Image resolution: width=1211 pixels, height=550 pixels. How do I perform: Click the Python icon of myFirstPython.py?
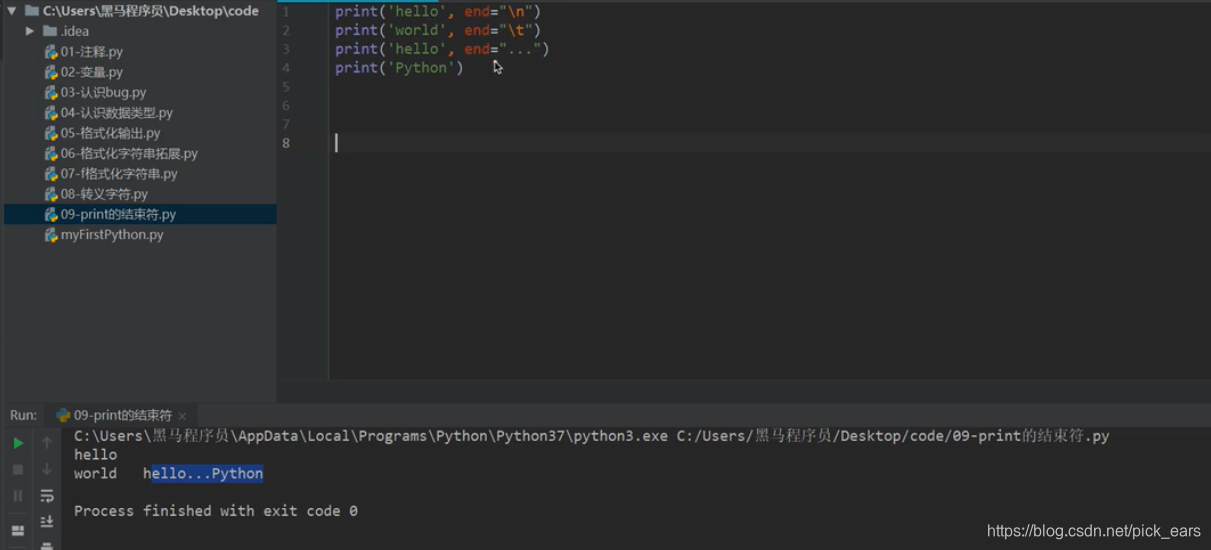pyautogui.click(x=51, y=235)
